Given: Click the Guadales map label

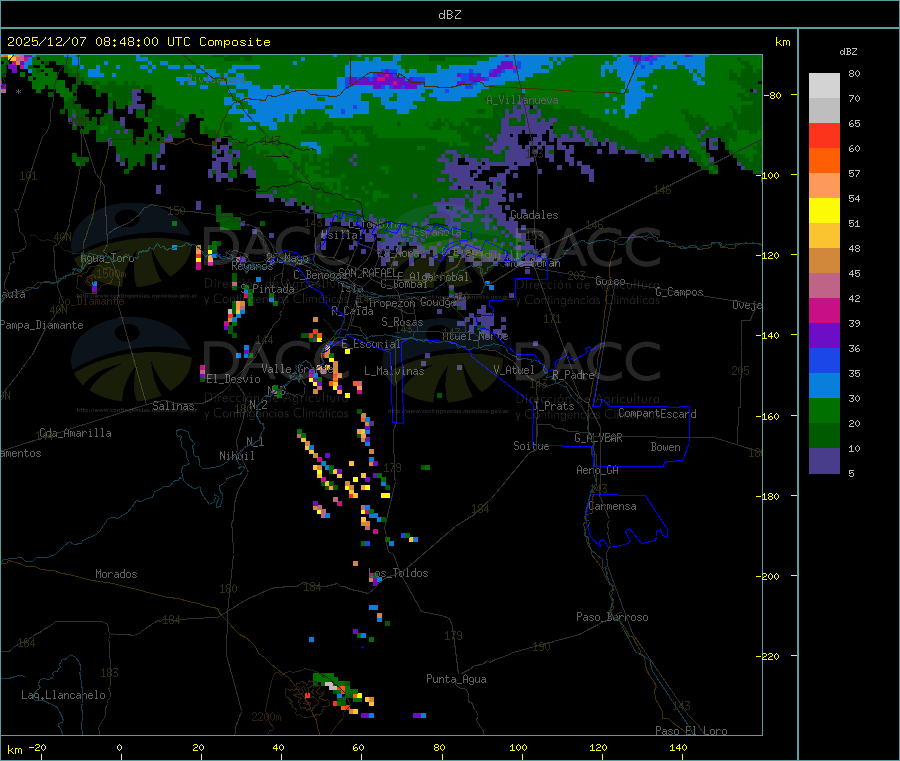Looking at the screenshot, I should pos(534,215).
